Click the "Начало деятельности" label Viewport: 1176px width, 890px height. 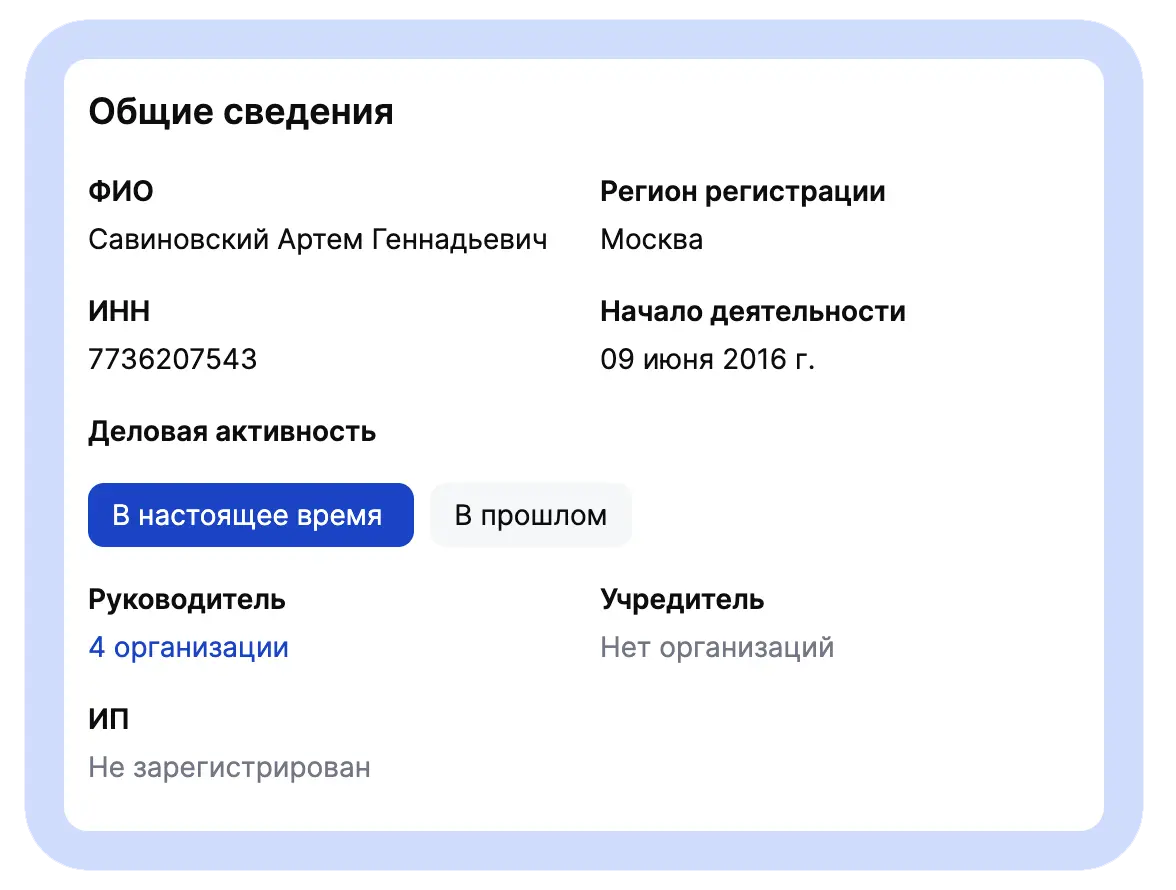pyautogui.click(x=753, y=311)
